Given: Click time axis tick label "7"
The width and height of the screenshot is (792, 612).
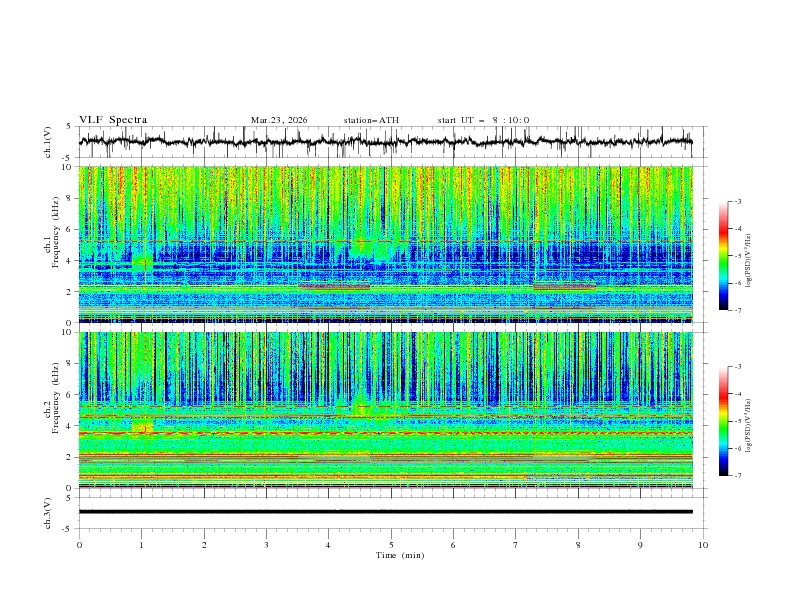Looking at the screenshot, I should pos(516,545).
